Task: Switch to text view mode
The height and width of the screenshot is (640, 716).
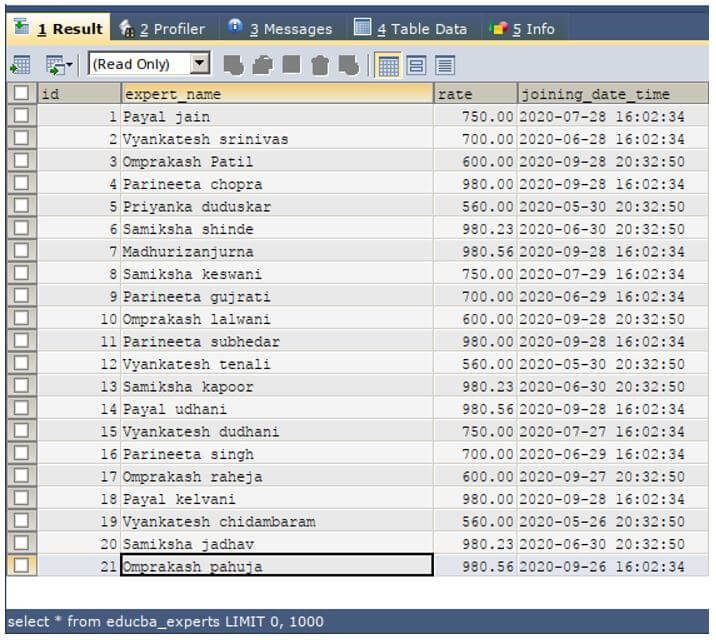Action: click(x=445, y=65)
